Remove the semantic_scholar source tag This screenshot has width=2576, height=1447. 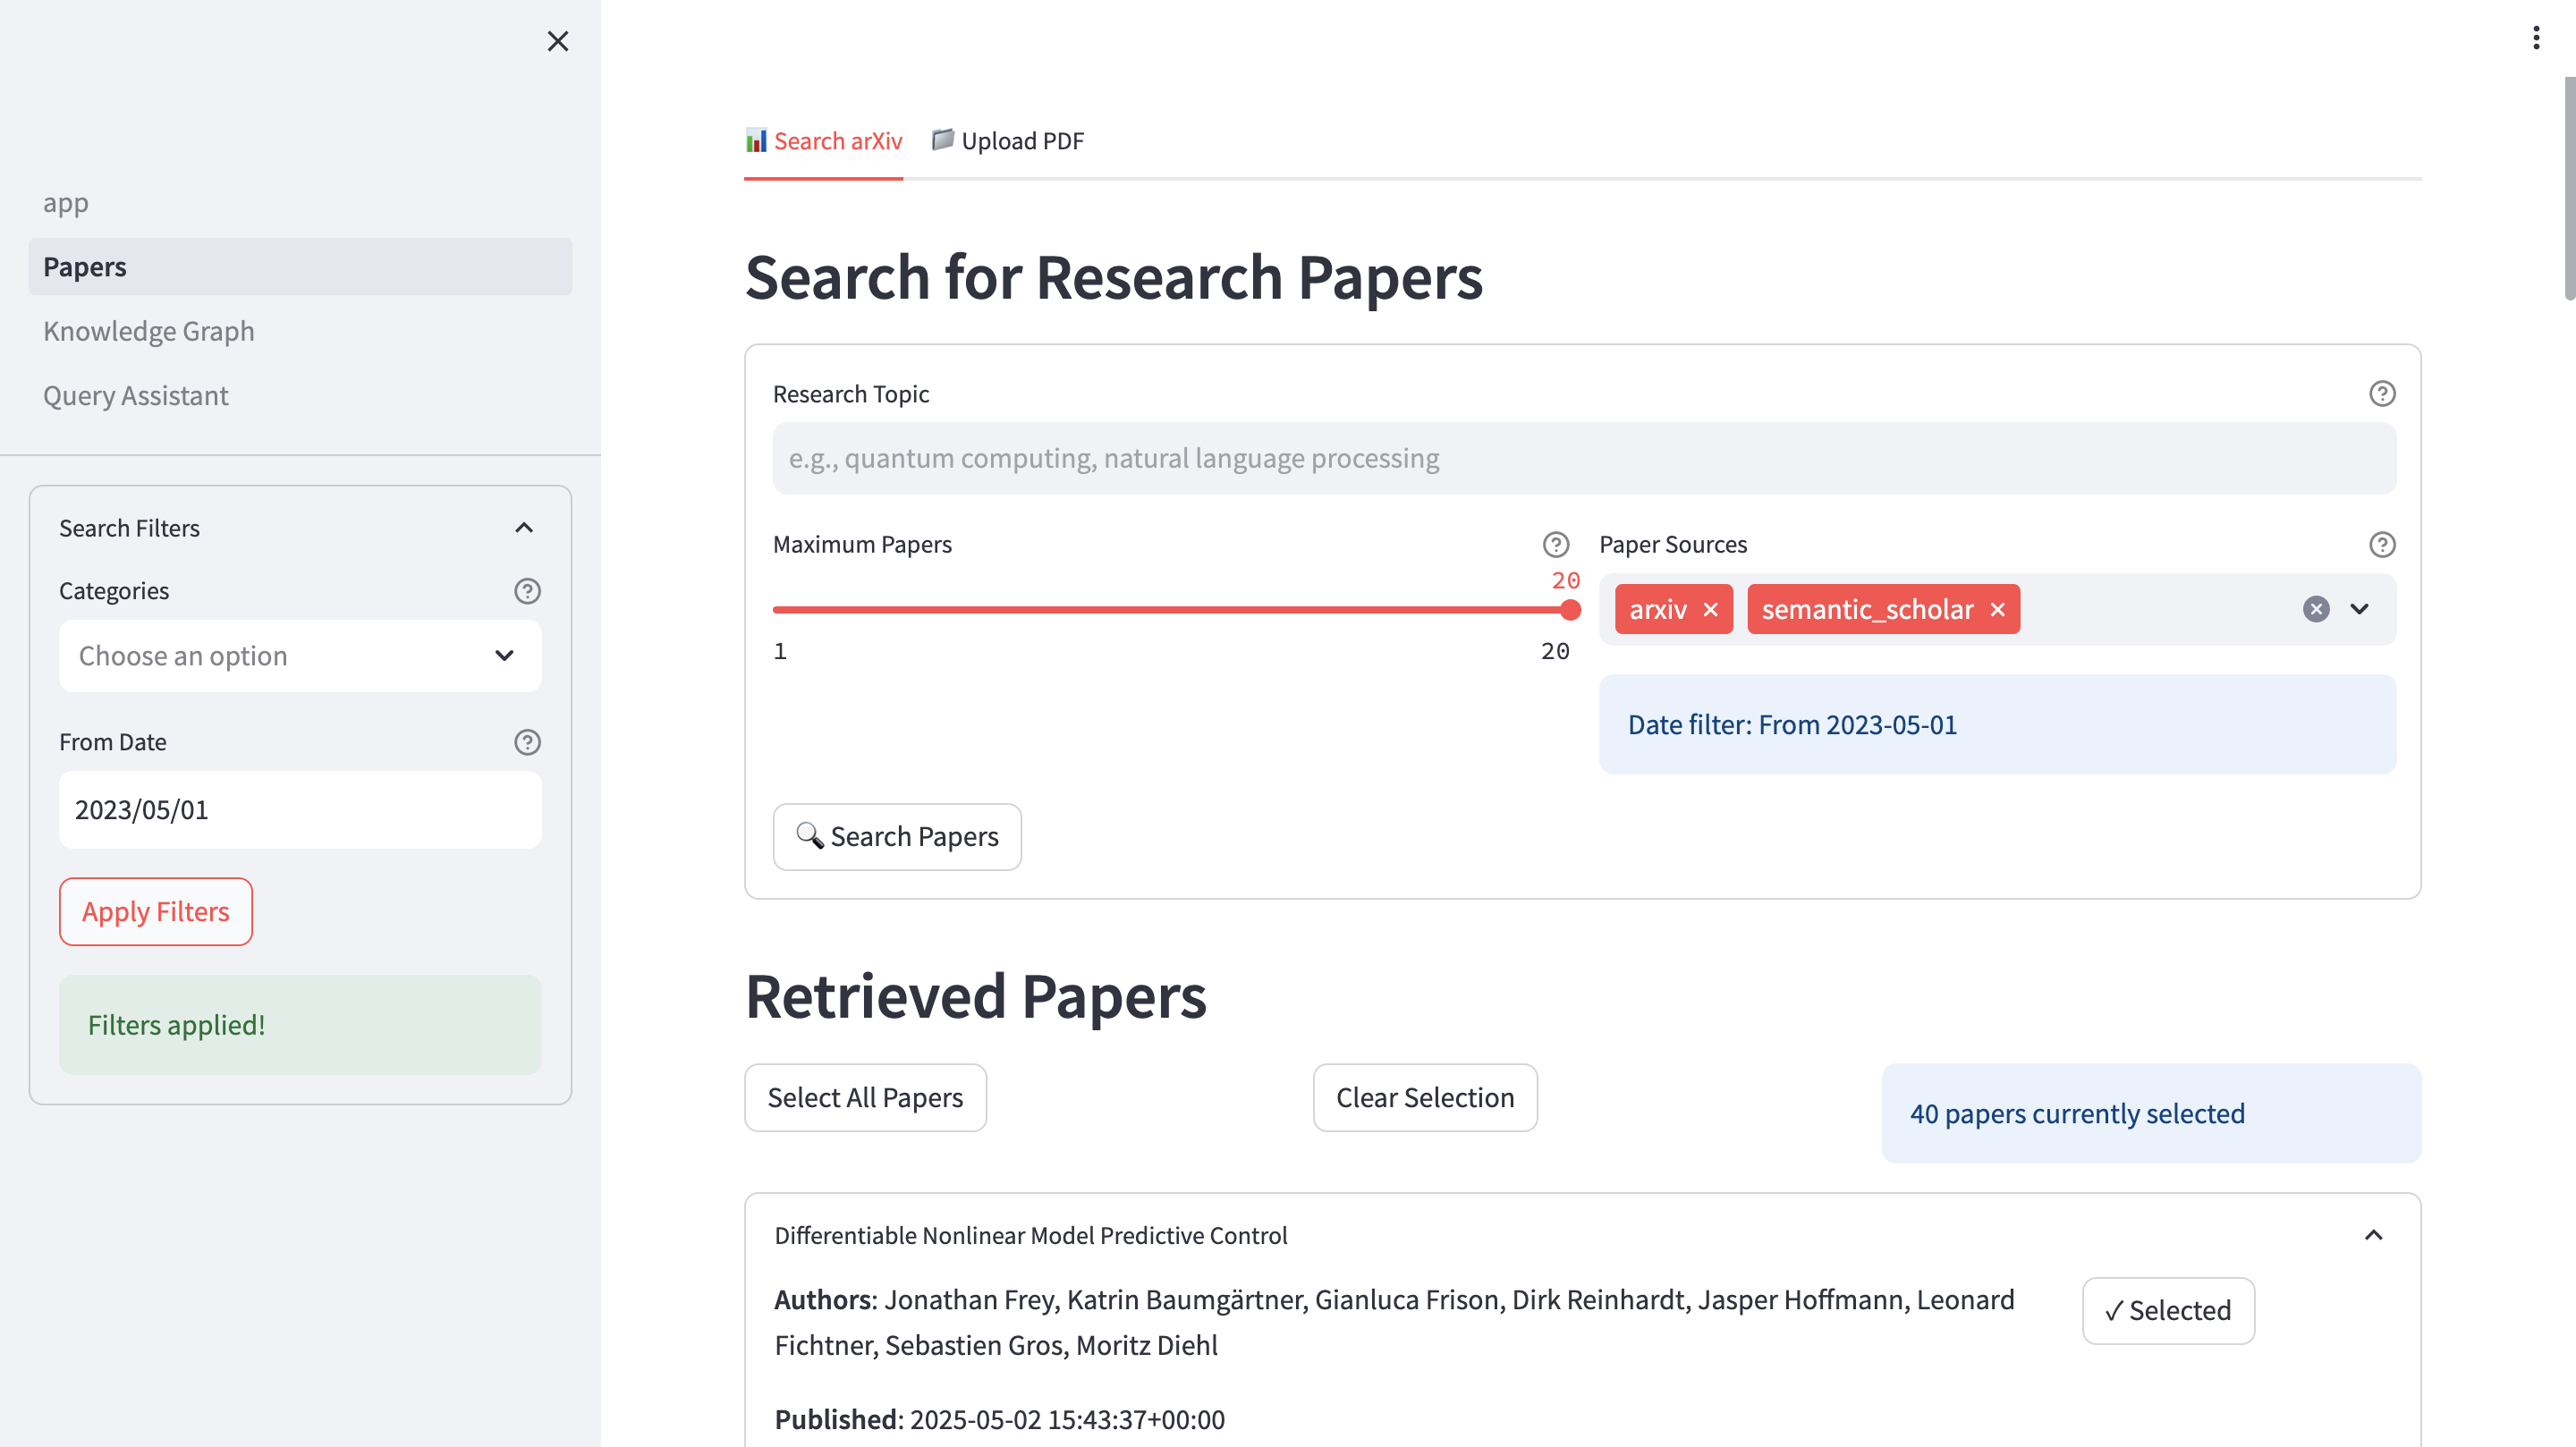[1997, 610]
